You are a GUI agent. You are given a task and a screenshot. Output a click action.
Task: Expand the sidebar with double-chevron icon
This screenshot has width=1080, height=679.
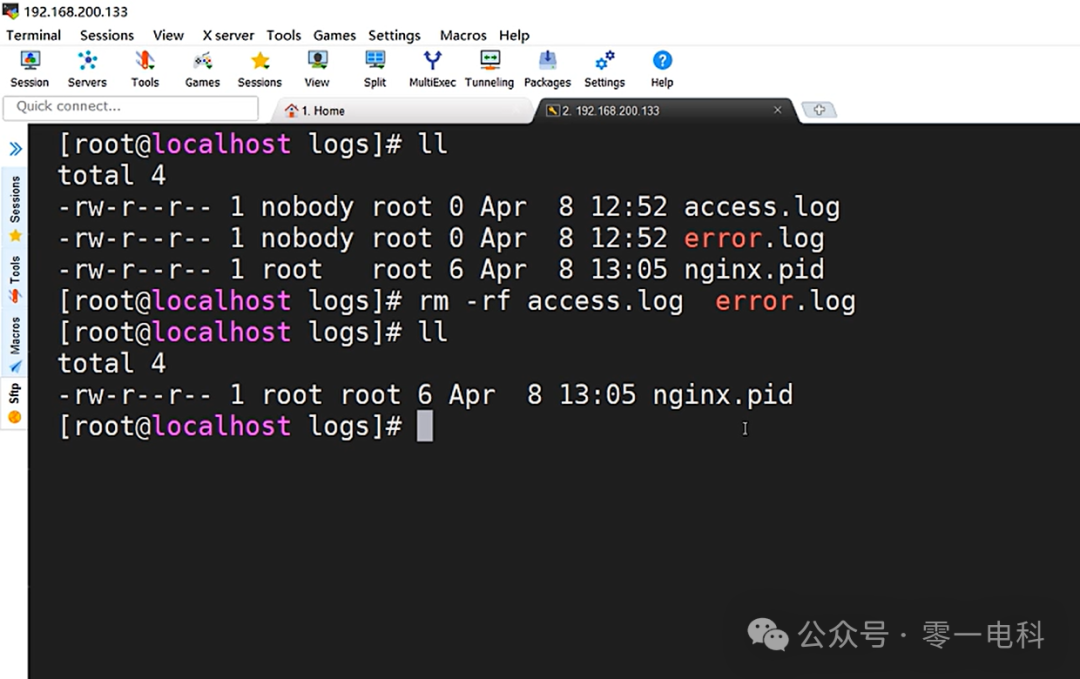point(15,149)
